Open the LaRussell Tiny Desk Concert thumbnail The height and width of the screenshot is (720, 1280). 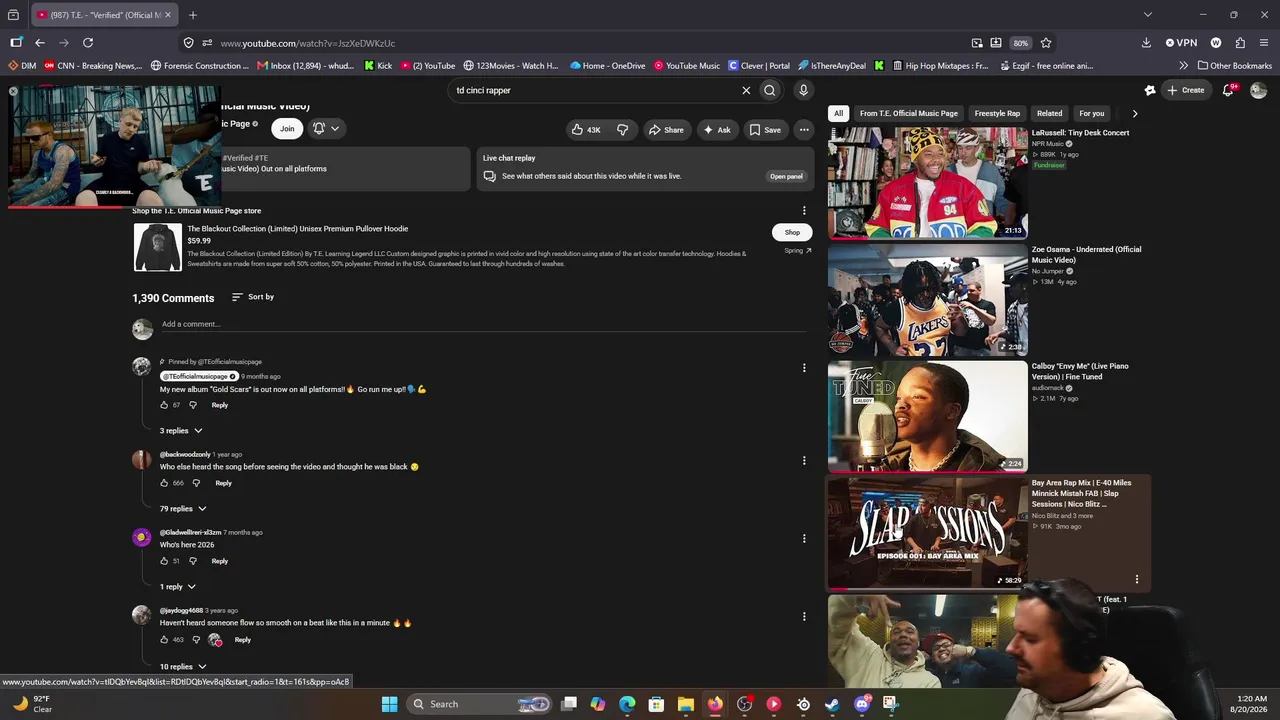point(928,182)
